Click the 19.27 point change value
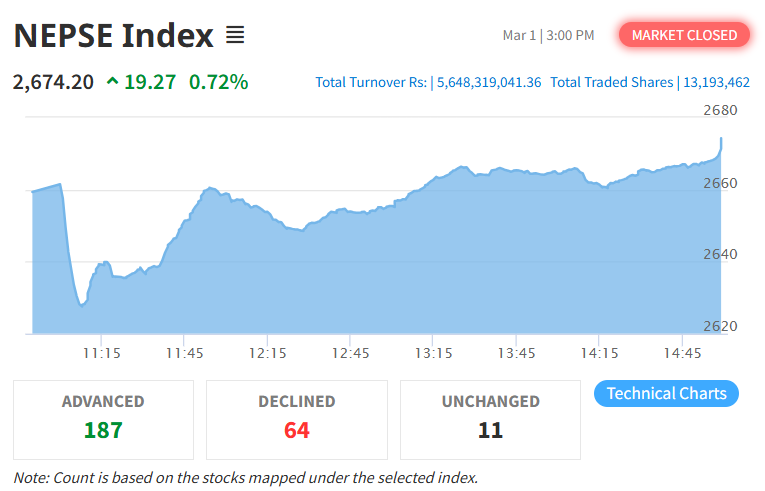The height and width of the screenshot is (491, 765). [150, 82]
